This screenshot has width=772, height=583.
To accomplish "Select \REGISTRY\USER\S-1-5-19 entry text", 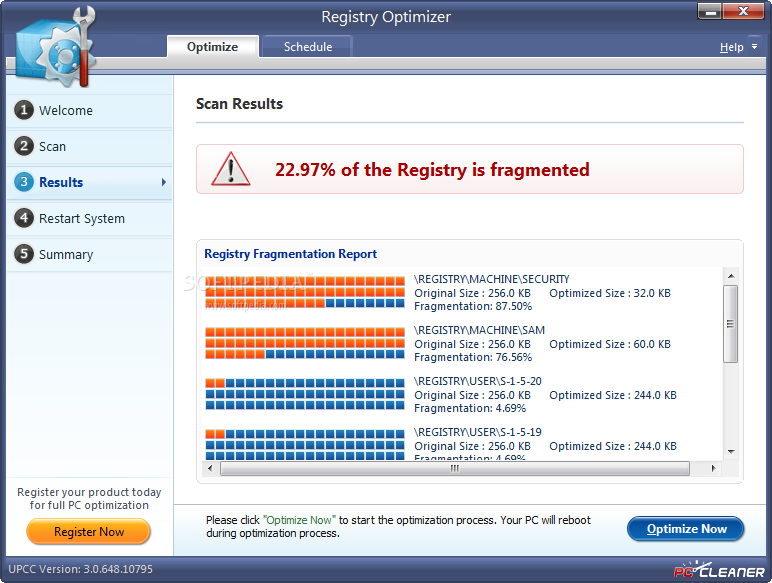I will 478,432.
